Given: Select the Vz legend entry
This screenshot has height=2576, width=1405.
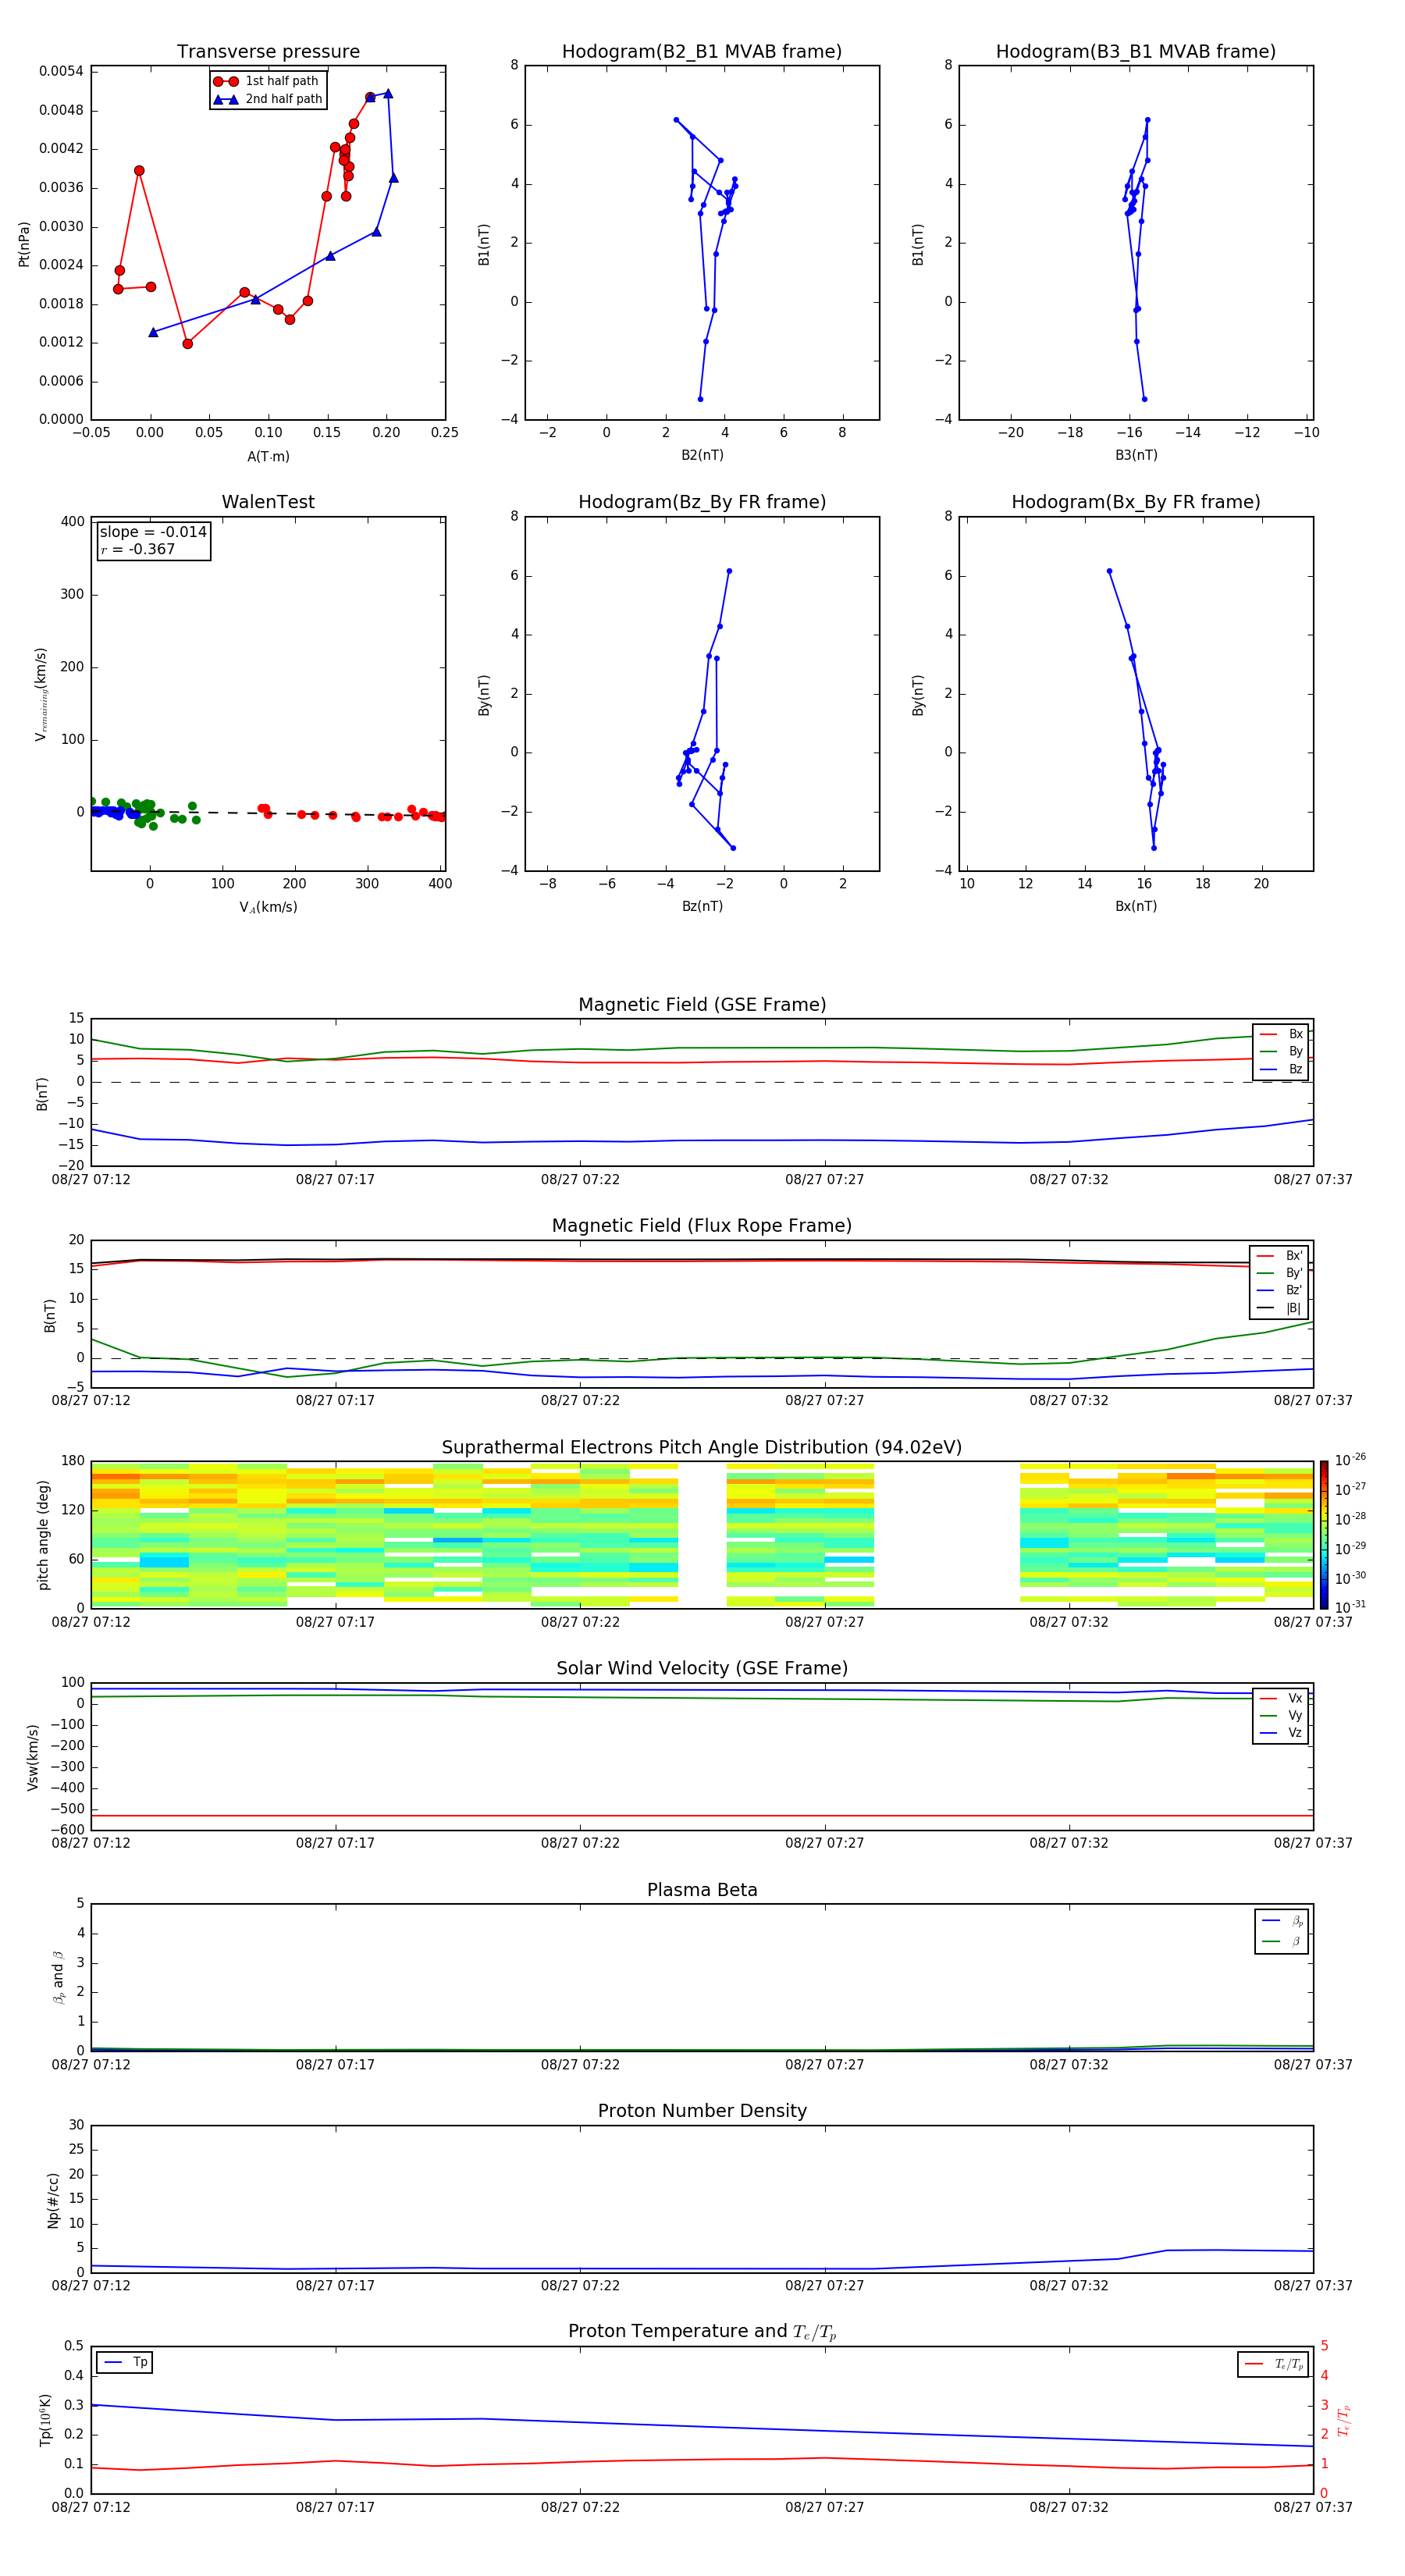Looking at the screenshot, I should click(1281, 1733).
